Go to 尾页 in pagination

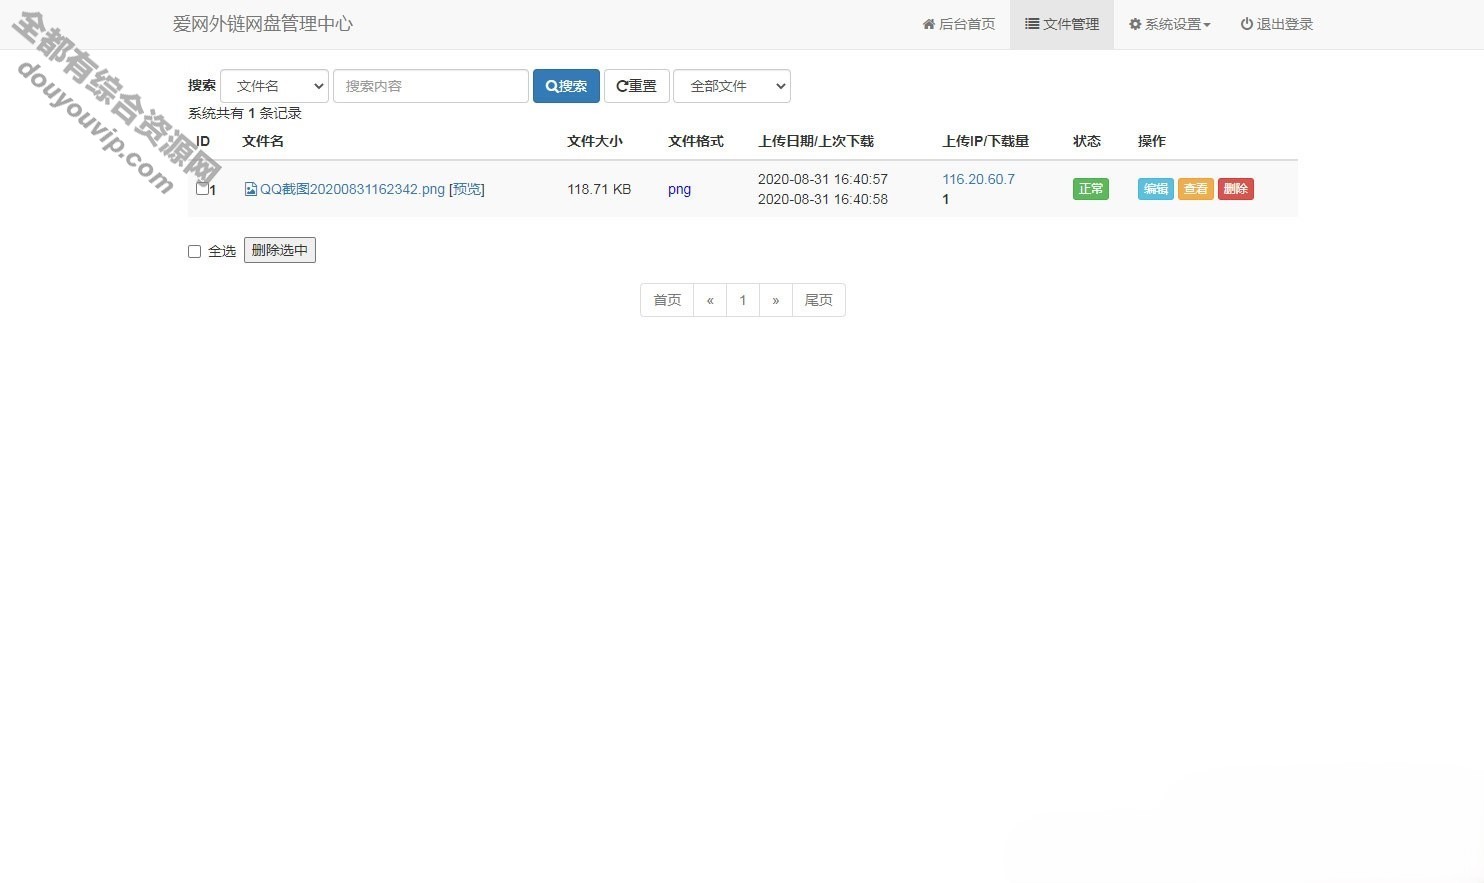click(x=819, y=300)
